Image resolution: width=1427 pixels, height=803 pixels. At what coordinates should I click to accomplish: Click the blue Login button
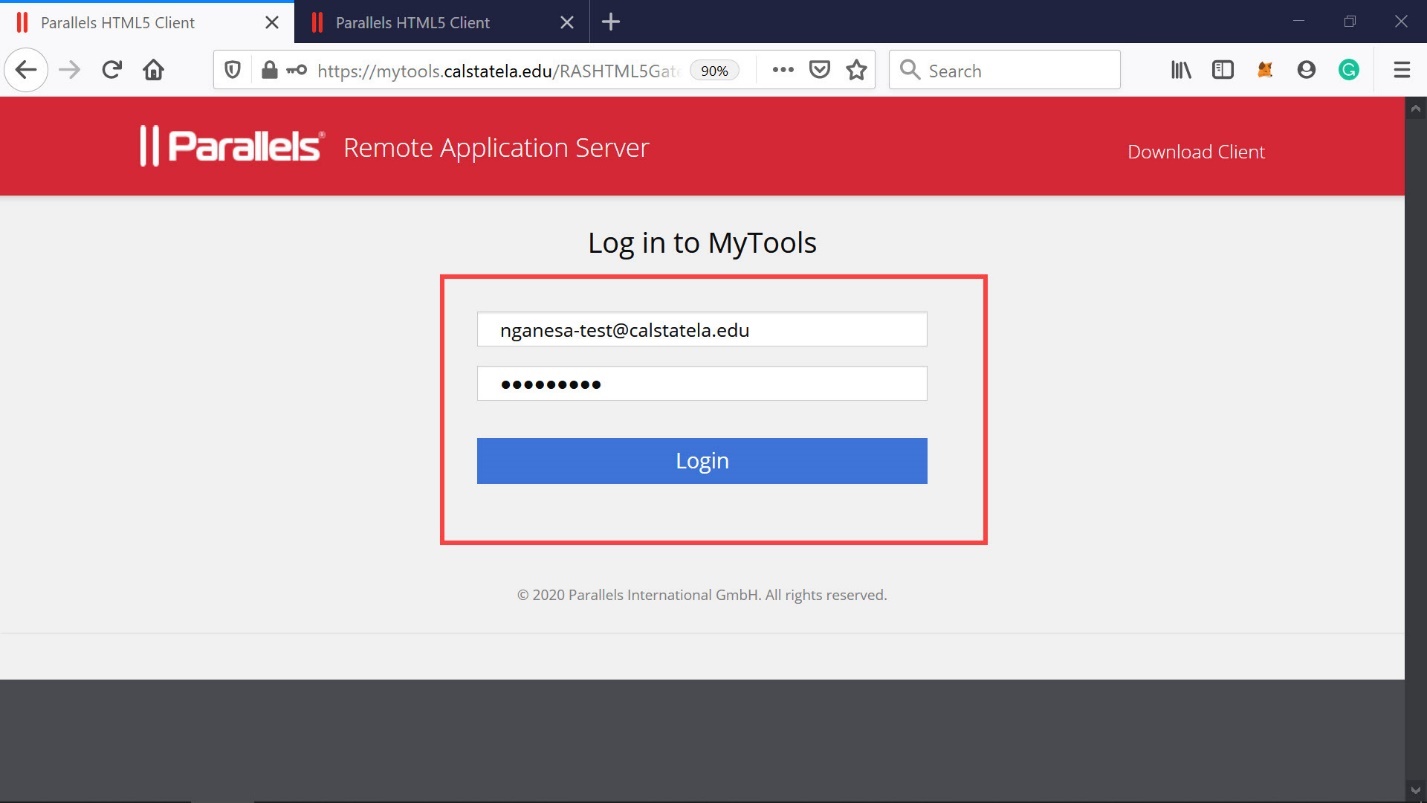[702, 461]
